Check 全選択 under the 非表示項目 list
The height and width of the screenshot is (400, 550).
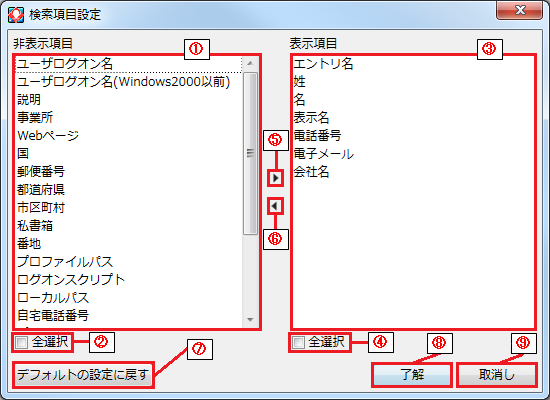click(21, 342)
